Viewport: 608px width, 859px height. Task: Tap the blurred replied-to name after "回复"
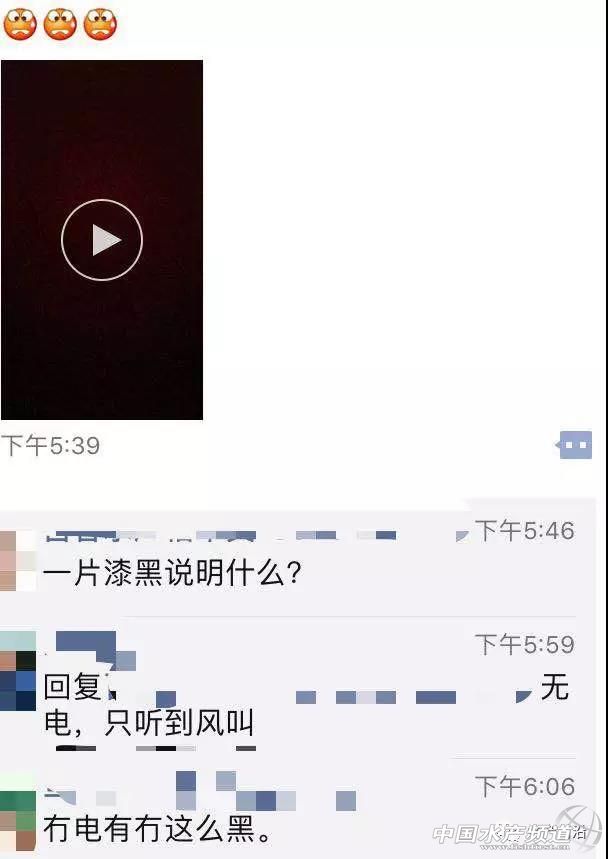coord(320,693)
